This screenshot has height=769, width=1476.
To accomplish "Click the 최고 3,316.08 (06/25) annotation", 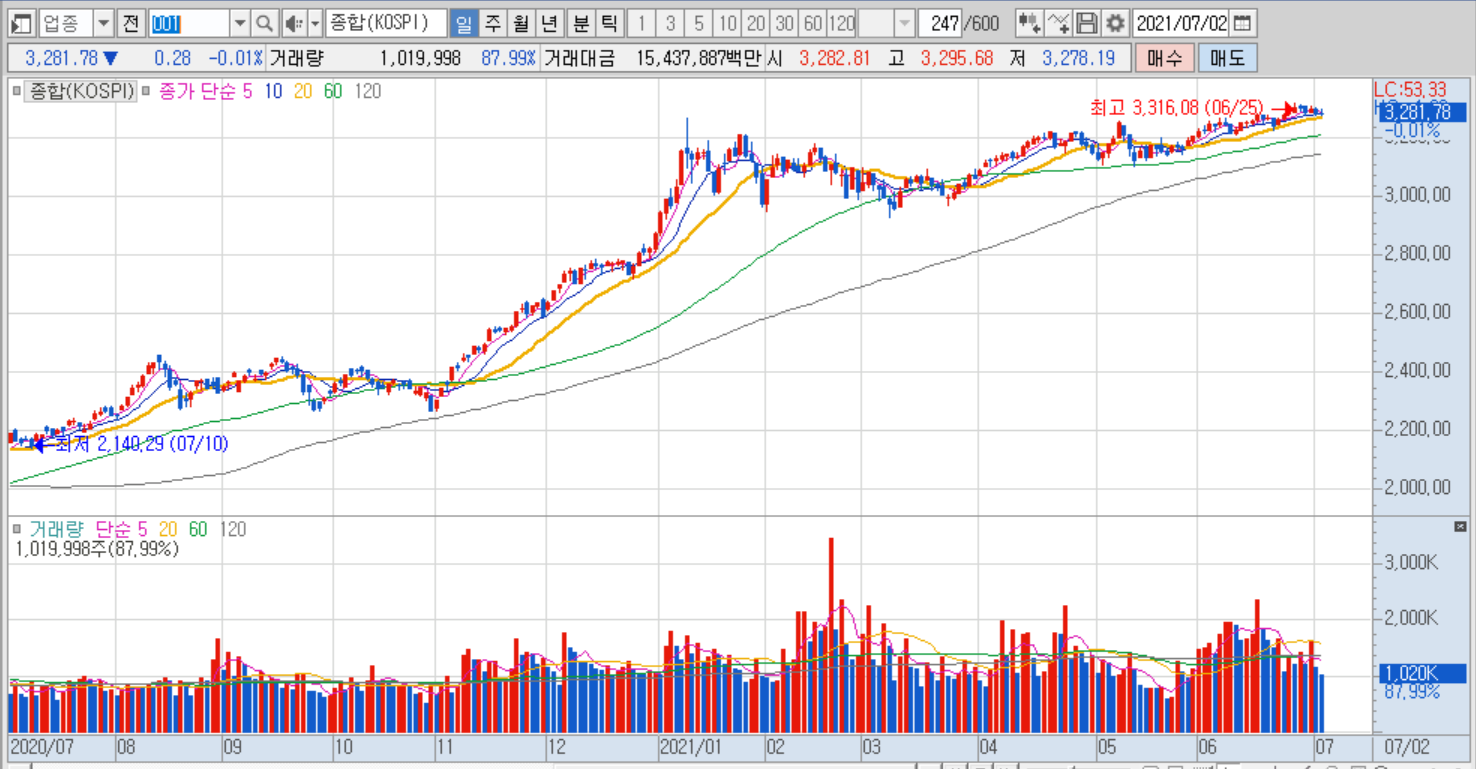I will coord(1177,107).
